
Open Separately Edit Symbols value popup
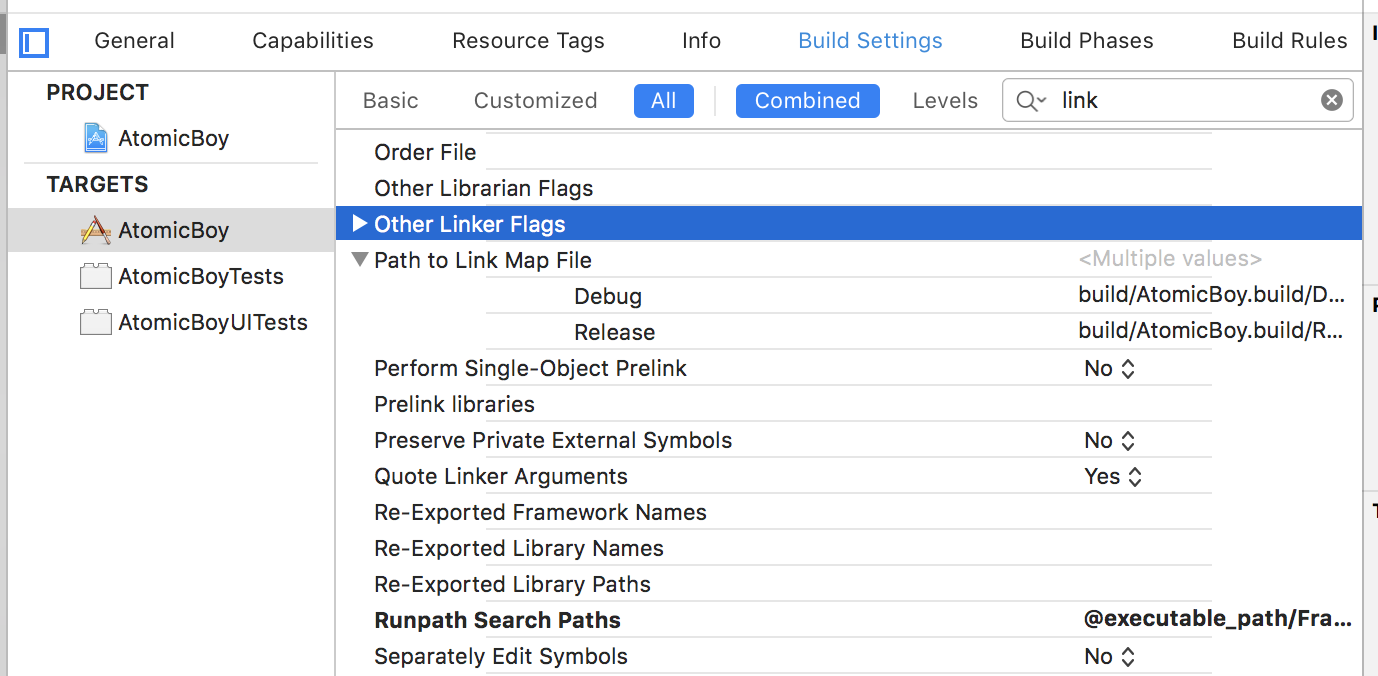click(1110, 656)
